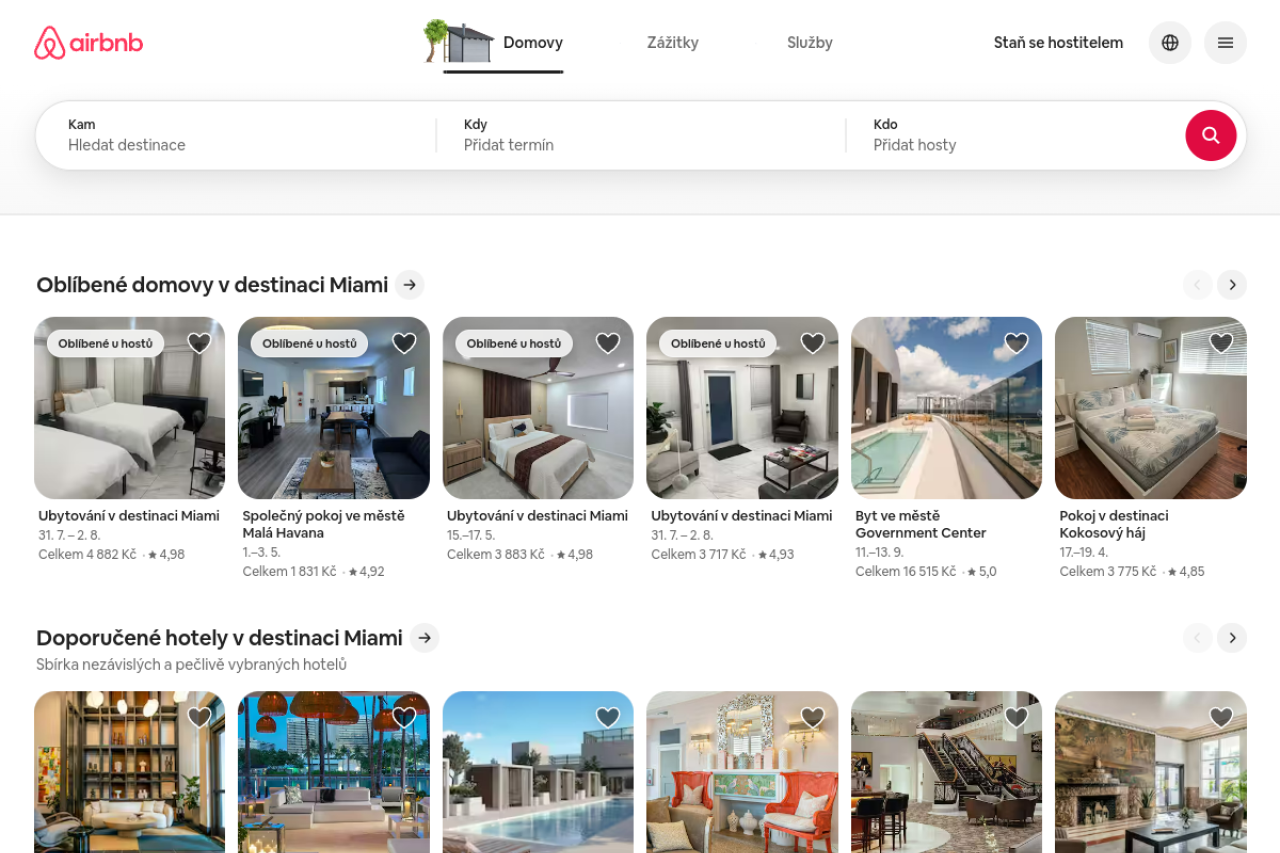Open the hotel photo with orange chairs
The image size is (1280, 853).
click(742, 772)
